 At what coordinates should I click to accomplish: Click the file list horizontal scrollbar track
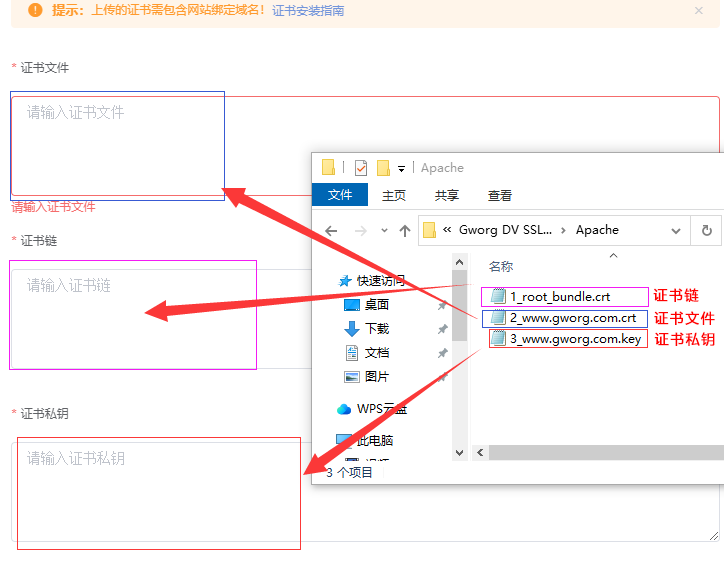pyautogui.click(x=606, y=452)
